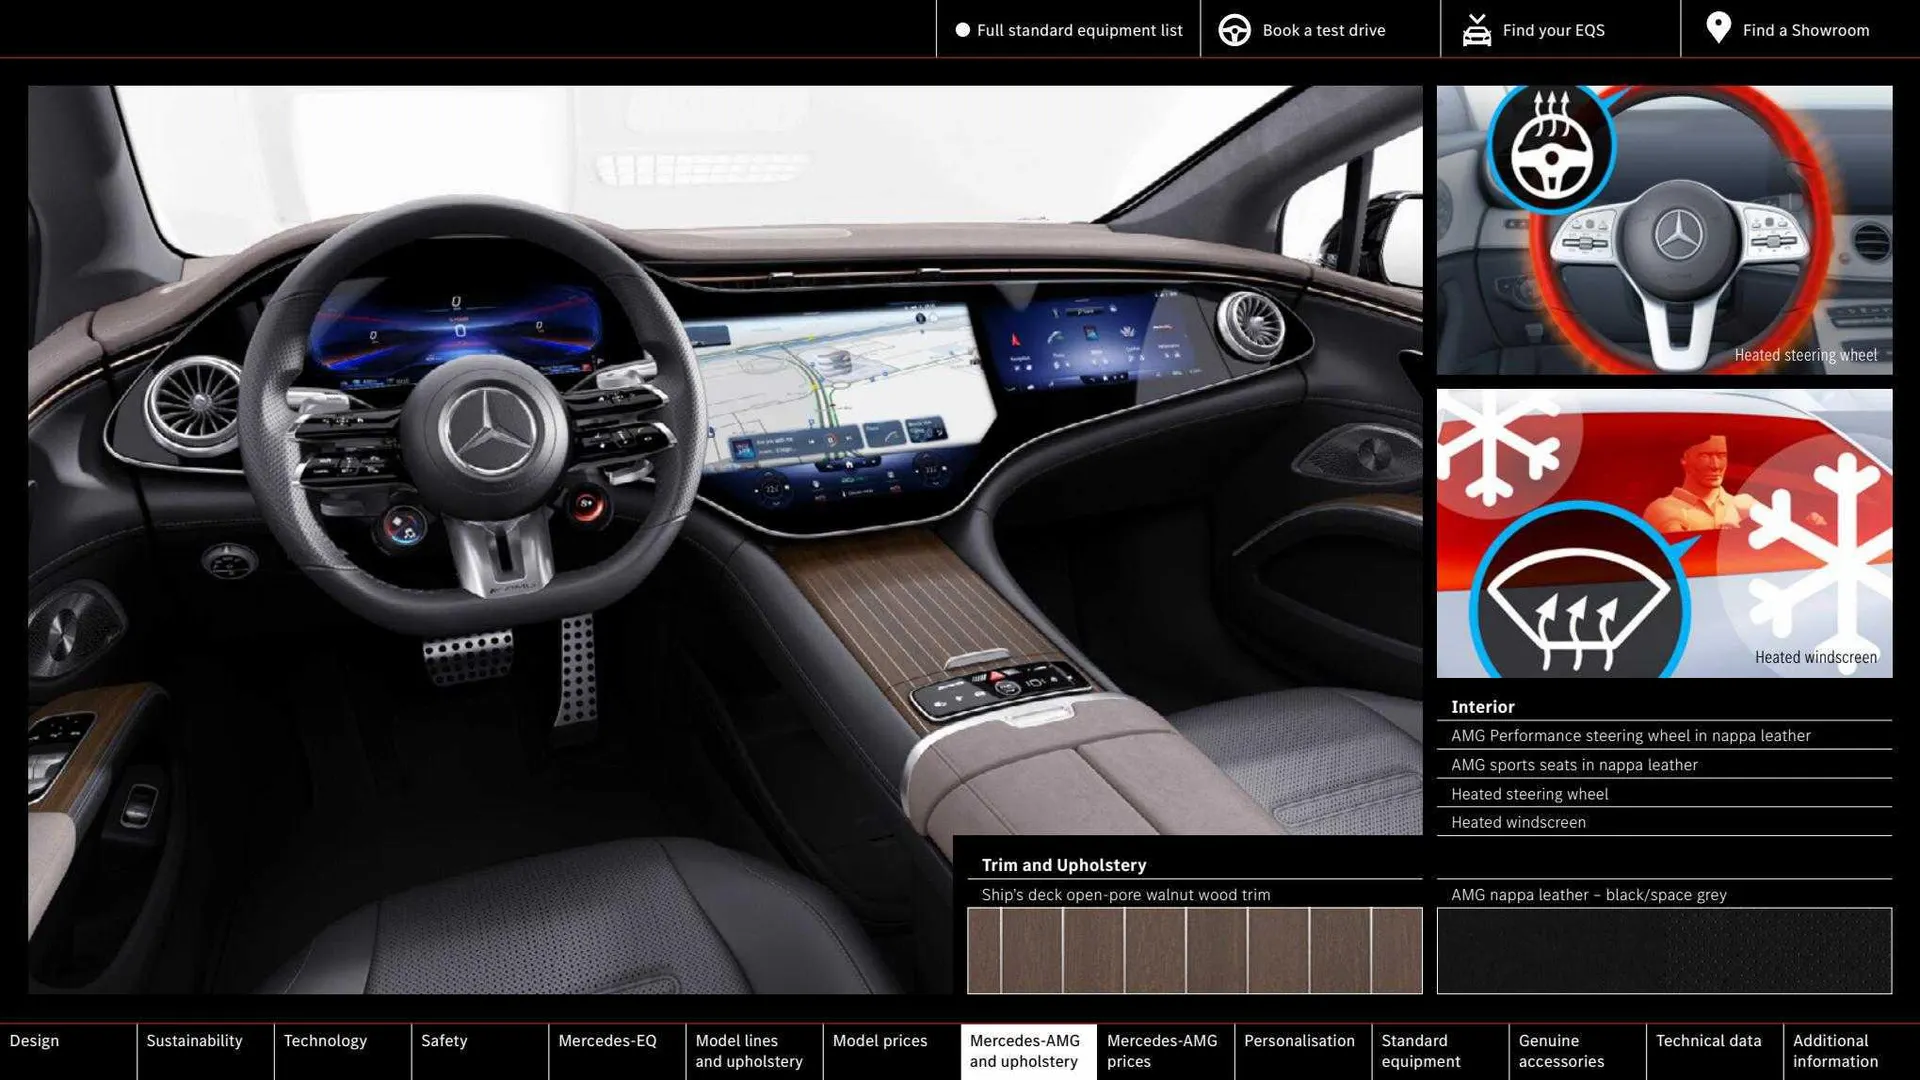Click the Book a test drive link
The width and height of the screenshot is (1920, 1080).
(1324, 29)
